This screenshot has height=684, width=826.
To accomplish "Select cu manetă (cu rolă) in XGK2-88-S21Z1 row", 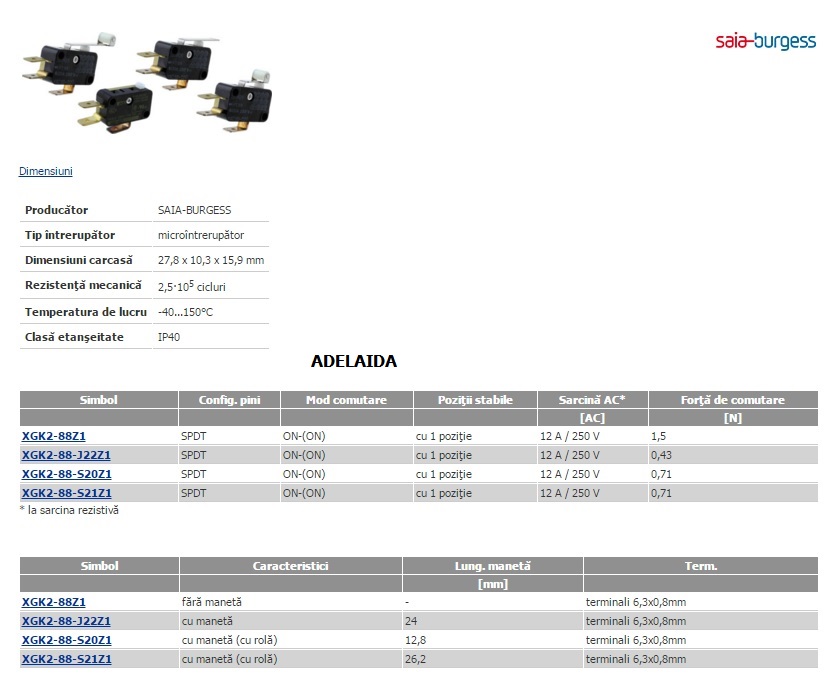I will tap(290, 659).
